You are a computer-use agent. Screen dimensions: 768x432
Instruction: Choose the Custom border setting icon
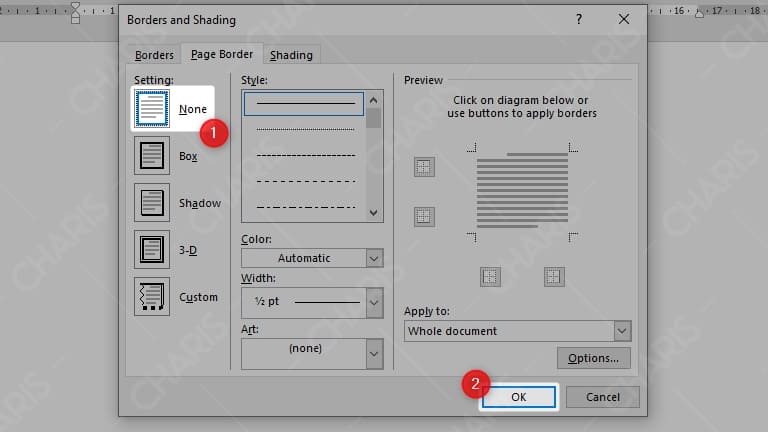pos(152,296)
